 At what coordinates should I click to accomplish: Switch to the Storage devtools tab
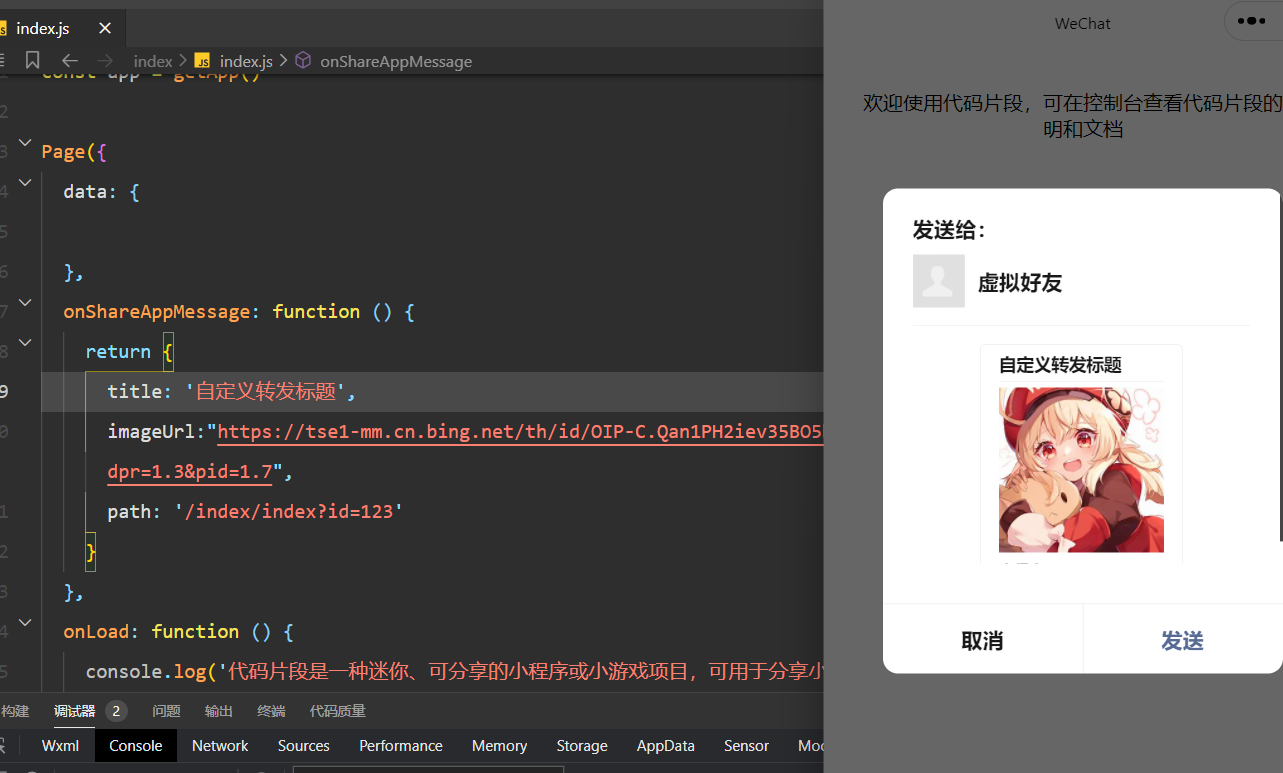[x=582, y=745]
